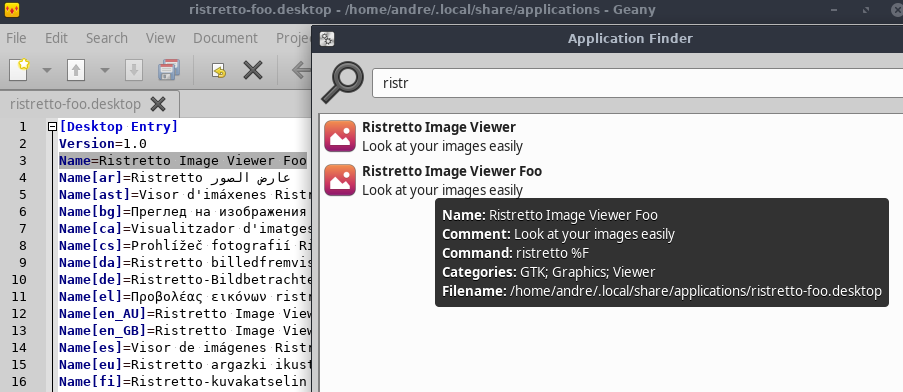
Task: Click the search field containing 'ristr'
Action: click(637, 83)
